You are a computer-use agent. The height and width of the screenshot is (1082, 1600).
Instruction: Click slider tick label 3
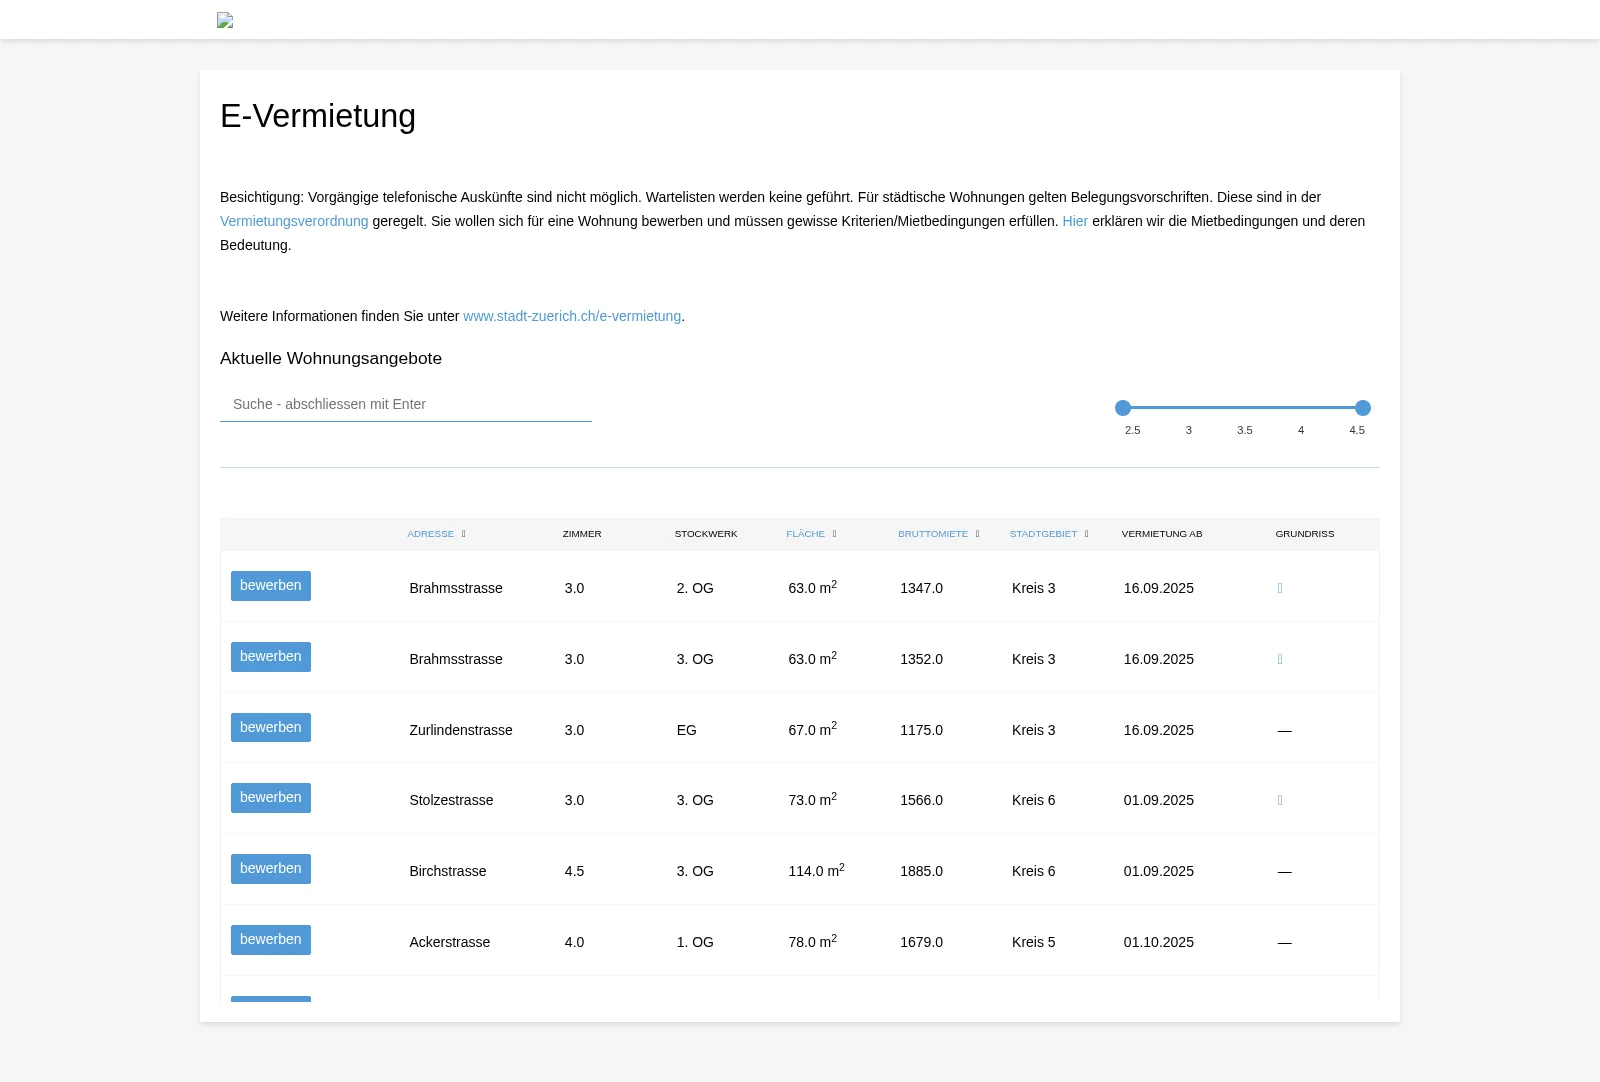coord(1189,430)
